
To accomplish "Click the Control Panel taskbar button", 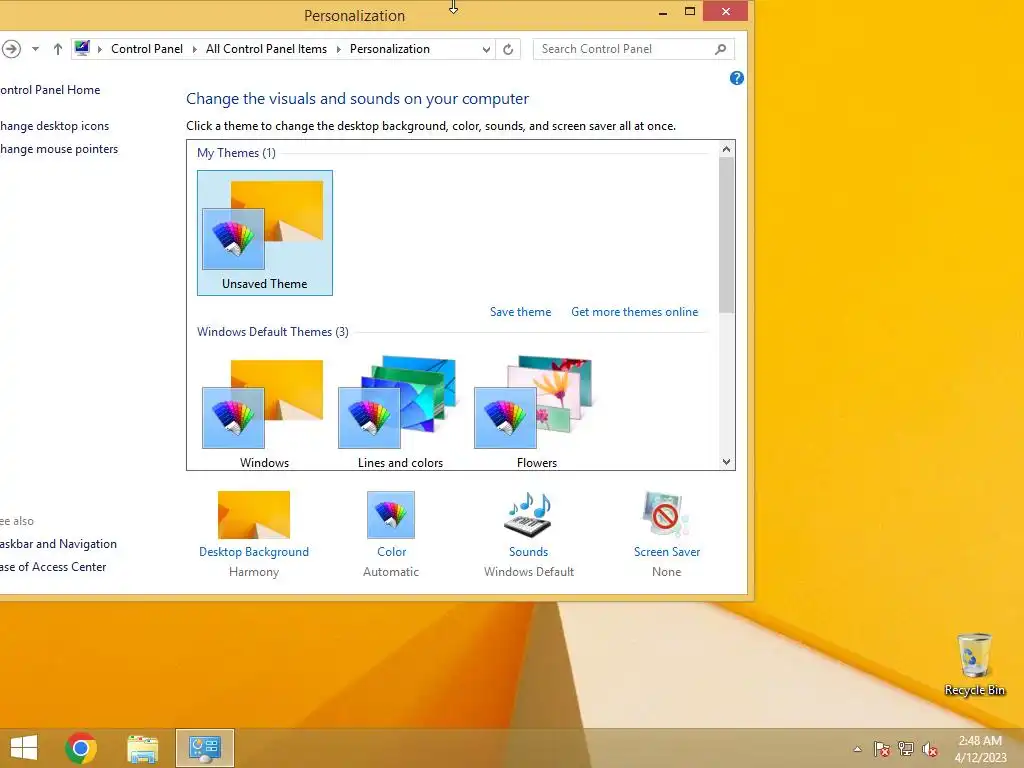I will [x=204, y=748].
